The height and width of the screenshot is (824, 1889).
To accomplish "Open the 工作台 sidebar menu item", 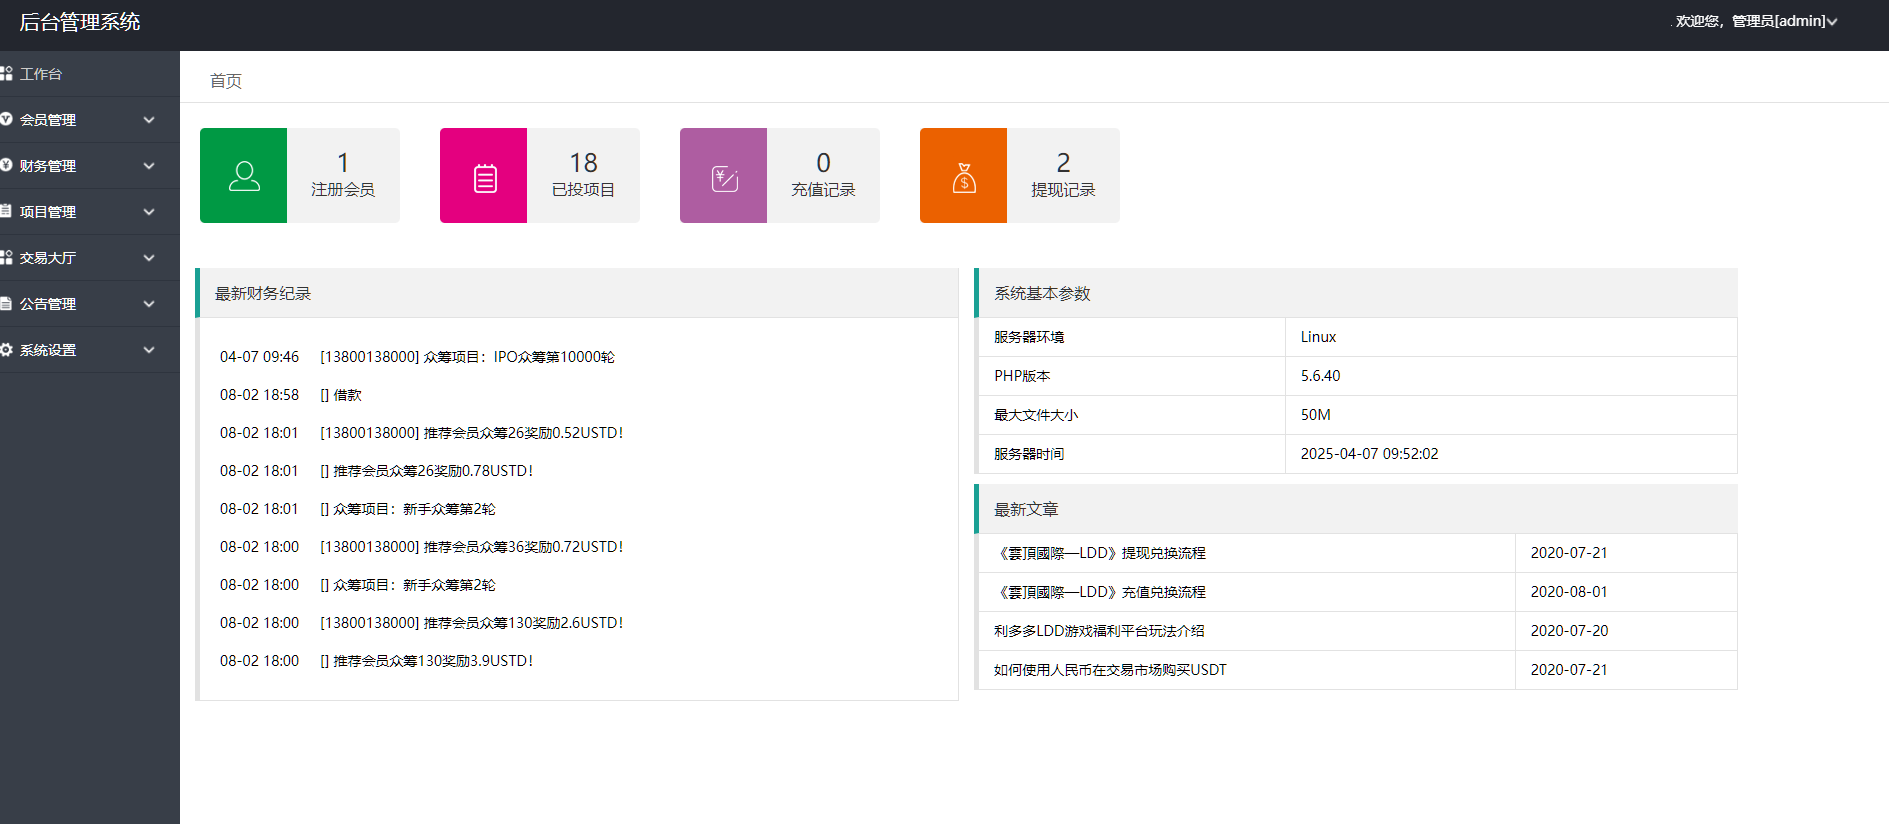I will click(41, 74).
